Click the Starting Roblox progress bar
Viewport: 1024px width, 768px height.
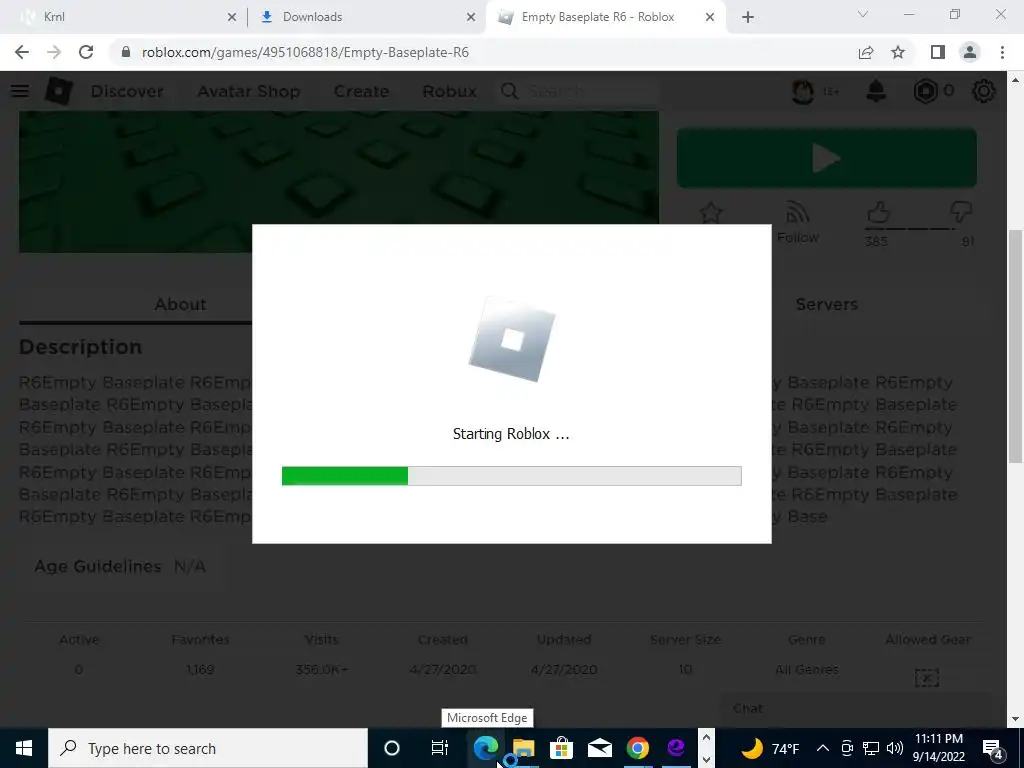(511, 476)
